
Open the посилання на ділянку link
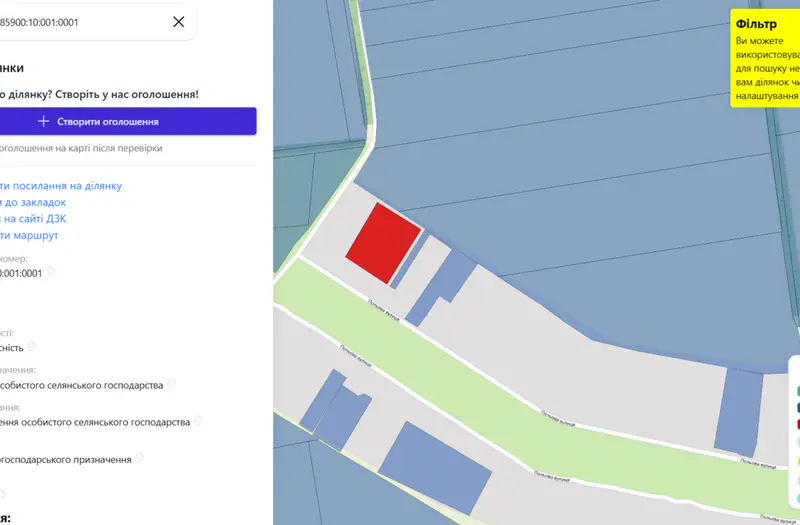[x=61, y=186]
